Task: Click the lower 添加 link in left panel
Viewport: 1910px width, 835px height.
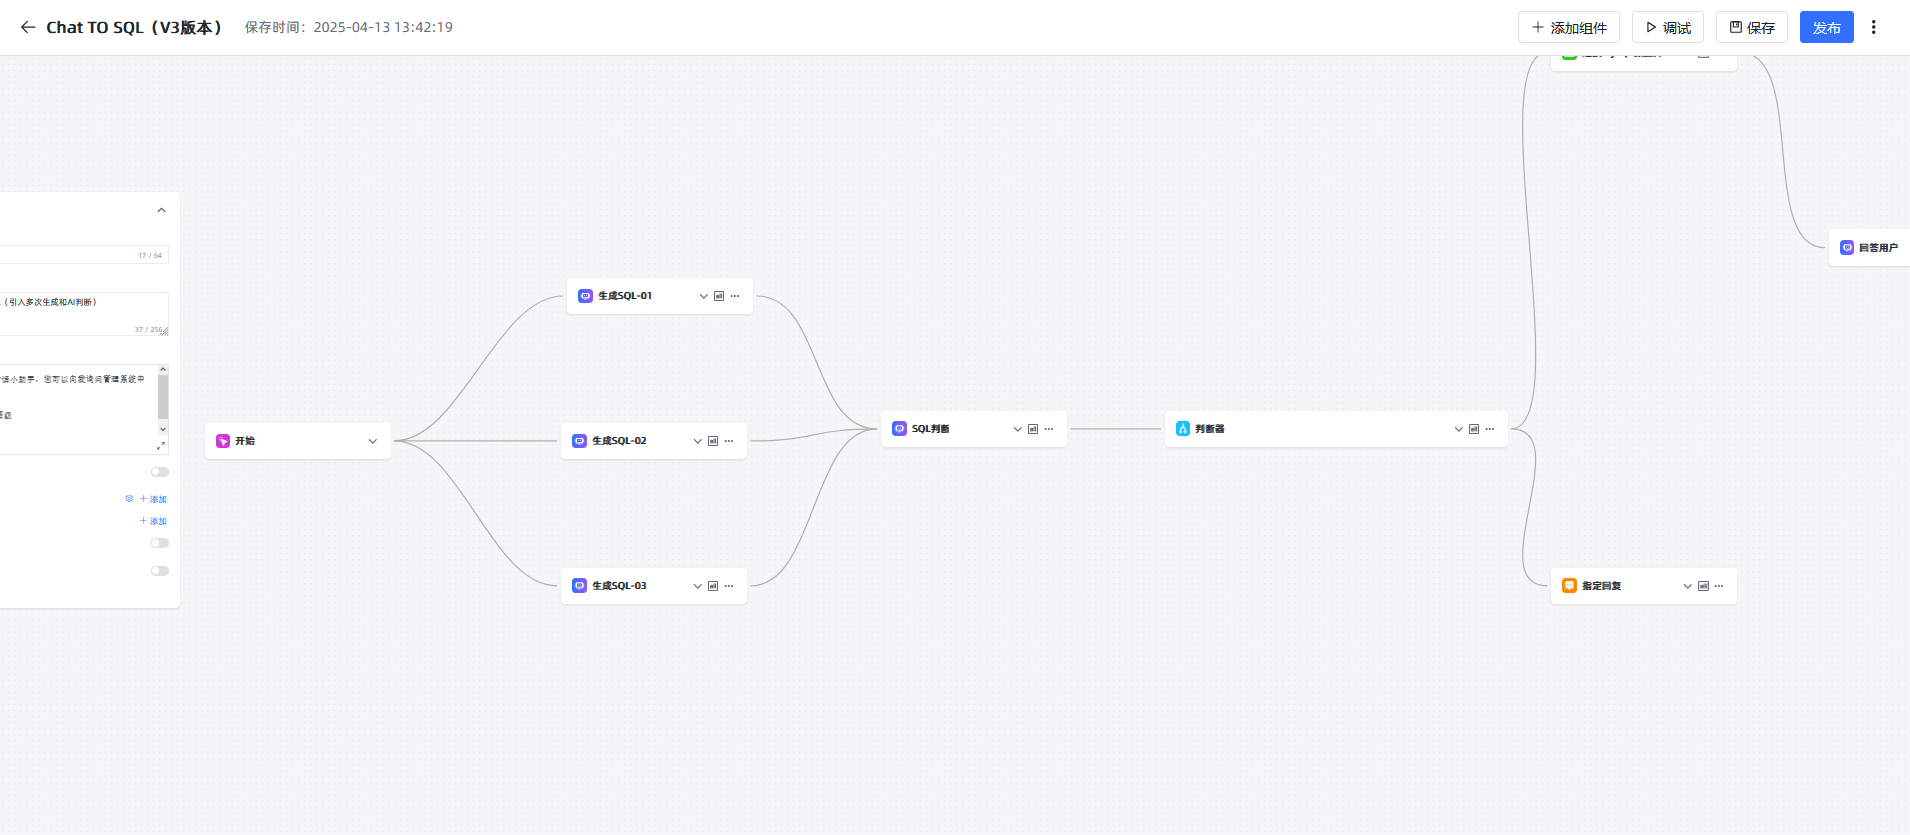Action: (x=154, y=521)
